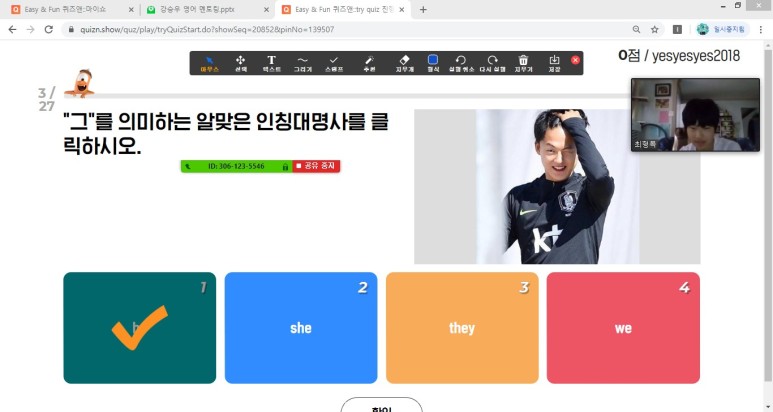Choose the select/move annotation tool
Screen dimensions: 773x412
(x=241, y=64)
